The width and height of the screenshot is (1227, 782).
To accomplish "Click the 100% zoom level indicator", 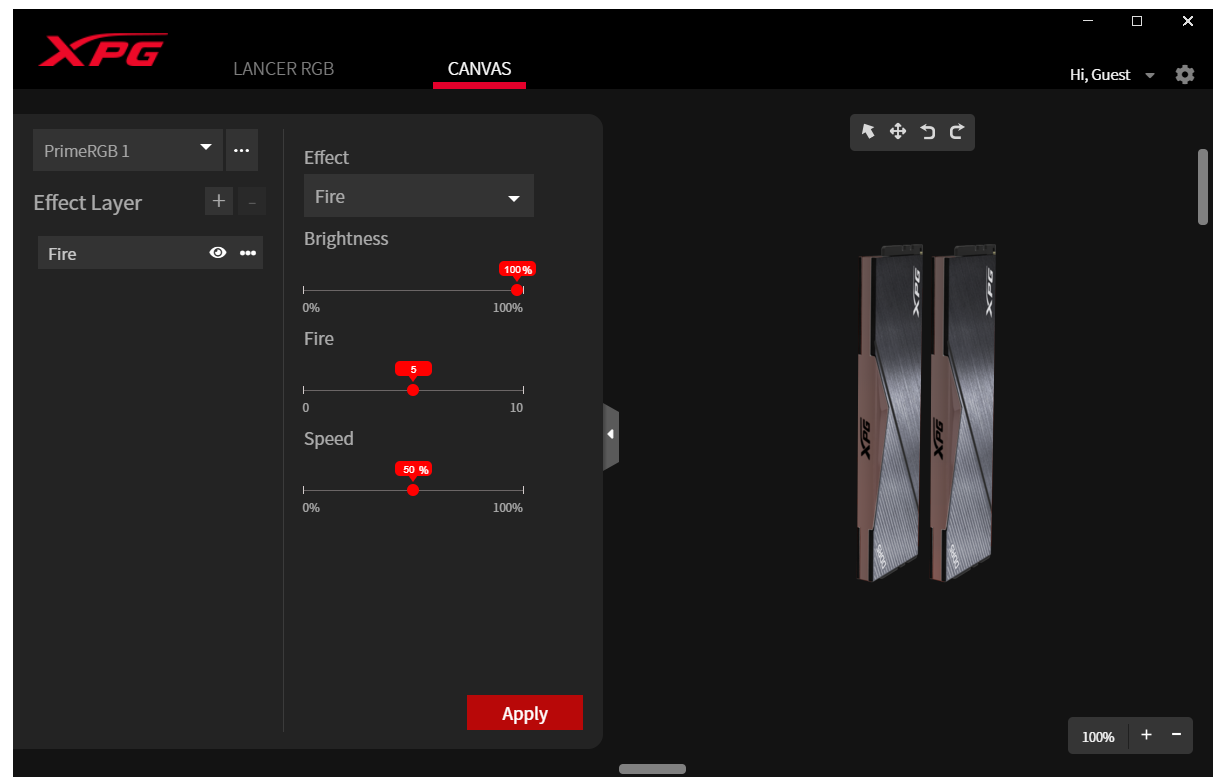I will pyautogui.click(x=1098, y=736).
